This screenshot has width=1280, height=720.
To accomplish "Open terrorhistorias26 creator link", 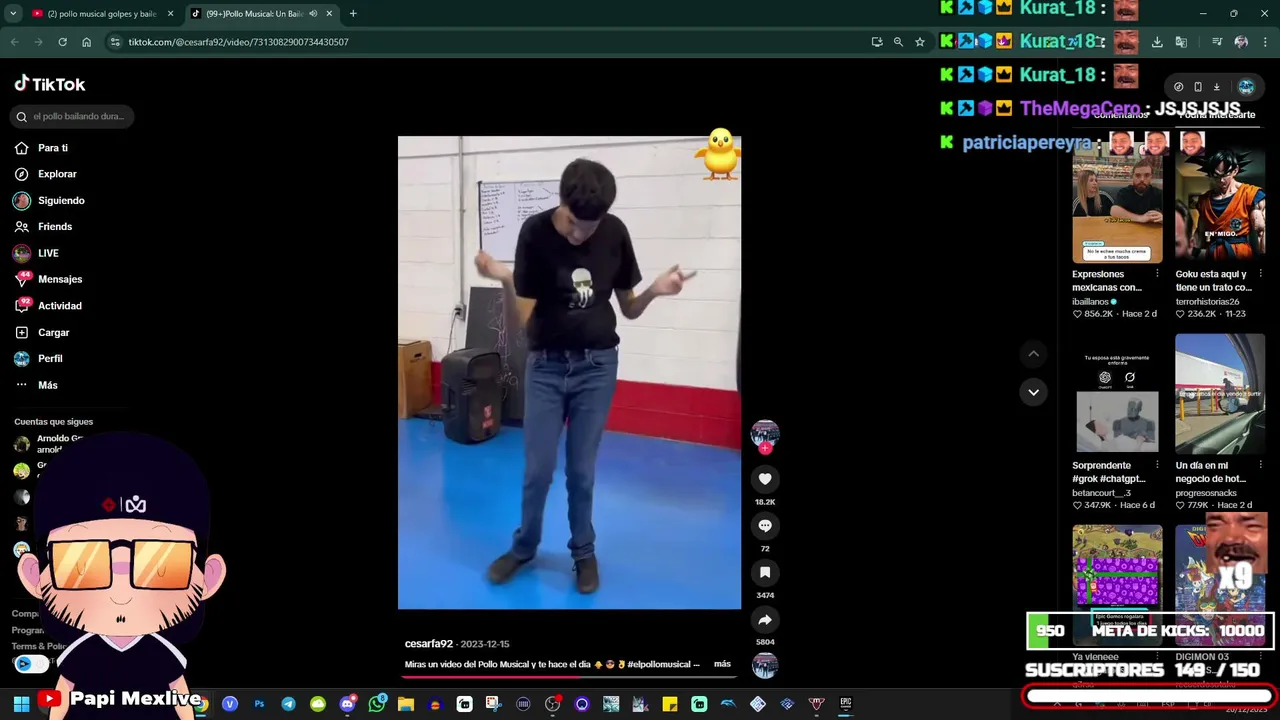I will point(1207,301).
